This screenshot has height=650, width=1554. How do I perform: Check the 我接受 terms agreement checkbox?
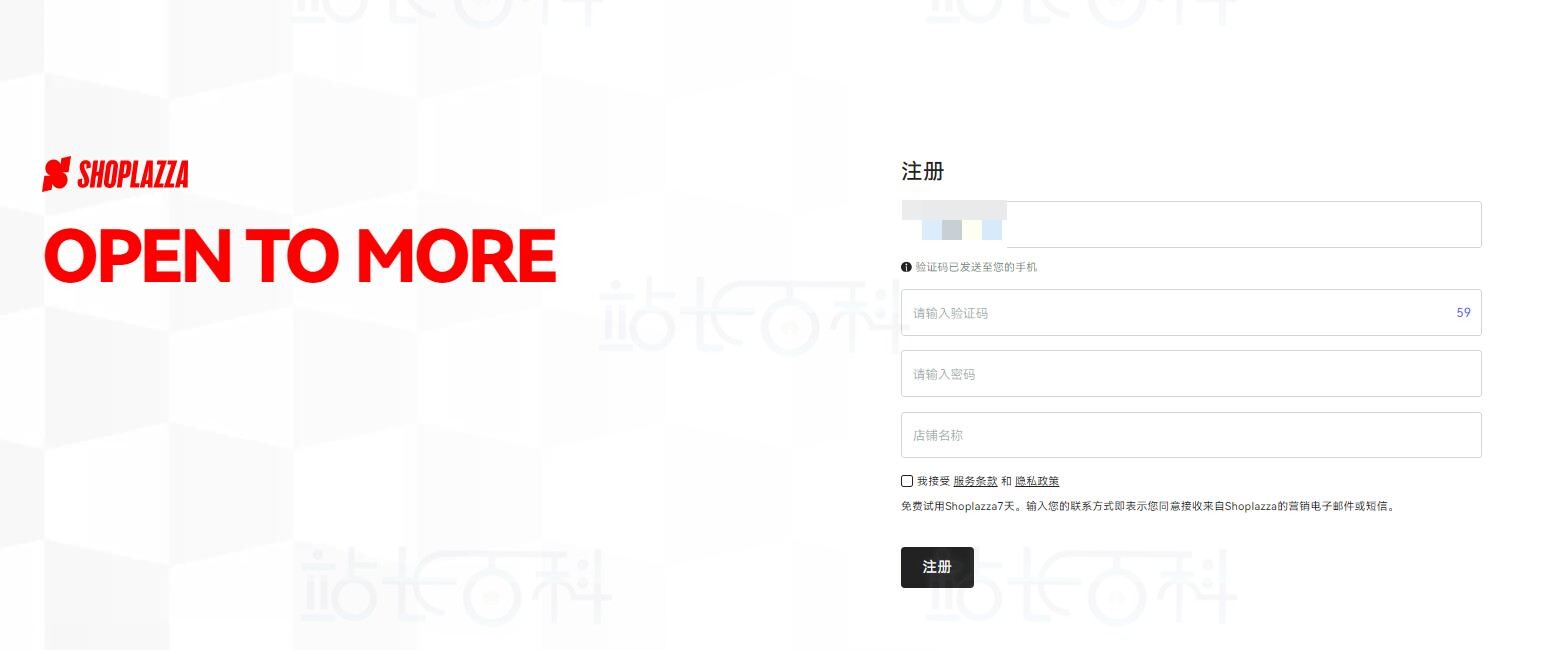tap(907, 481)
